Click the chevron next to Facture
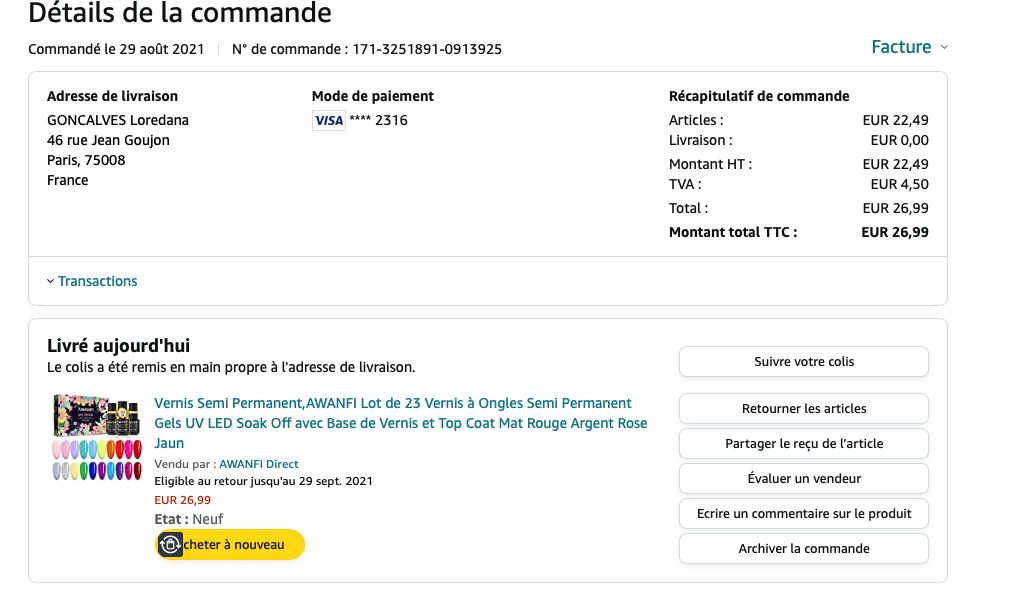 point(944,47)
